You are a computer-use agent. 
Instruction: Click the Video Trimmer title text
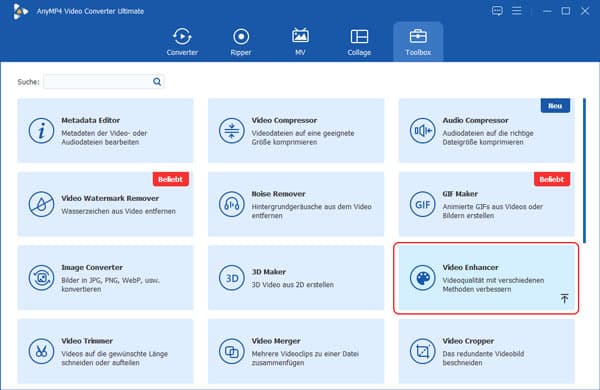click(87, 341)
